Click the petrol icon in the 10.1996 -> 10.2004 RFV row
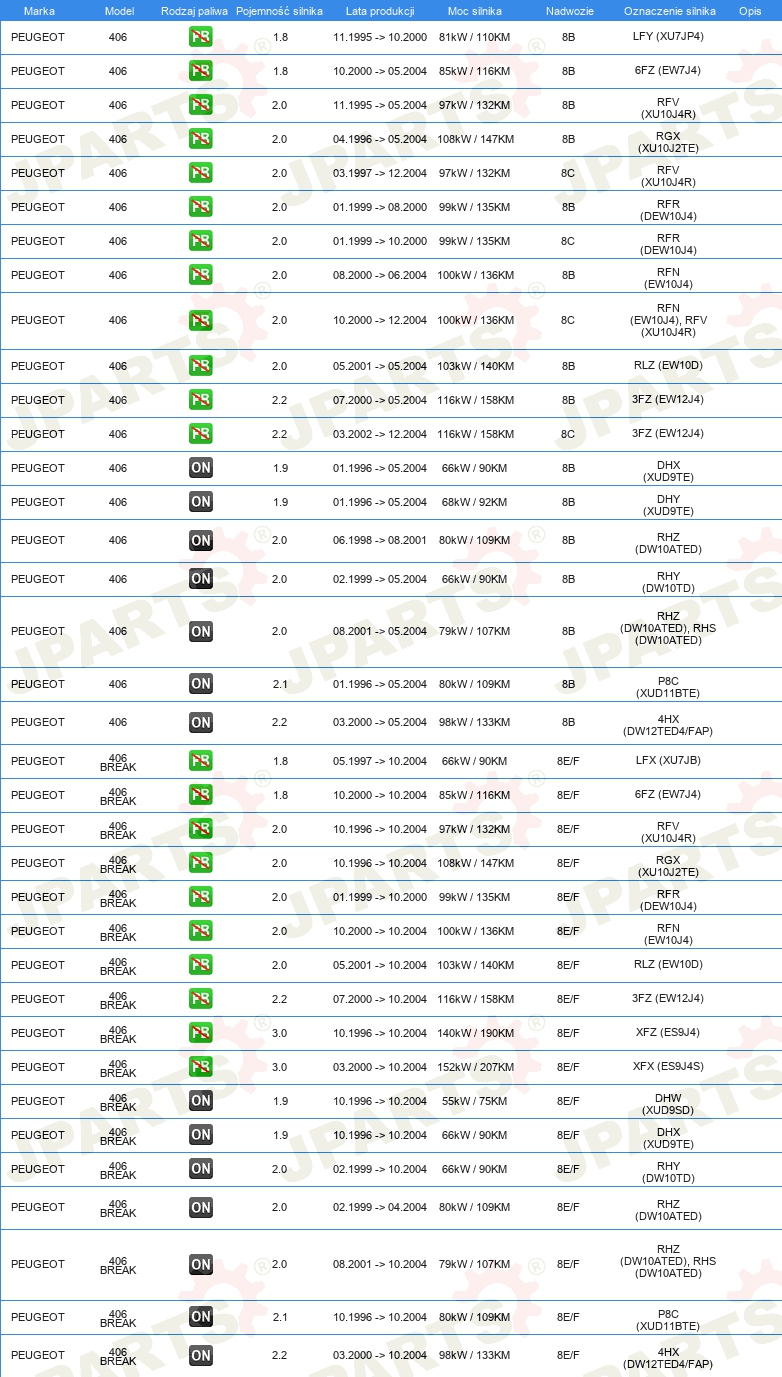This screenshot has width=782, height=1377. tap(200, 829)
